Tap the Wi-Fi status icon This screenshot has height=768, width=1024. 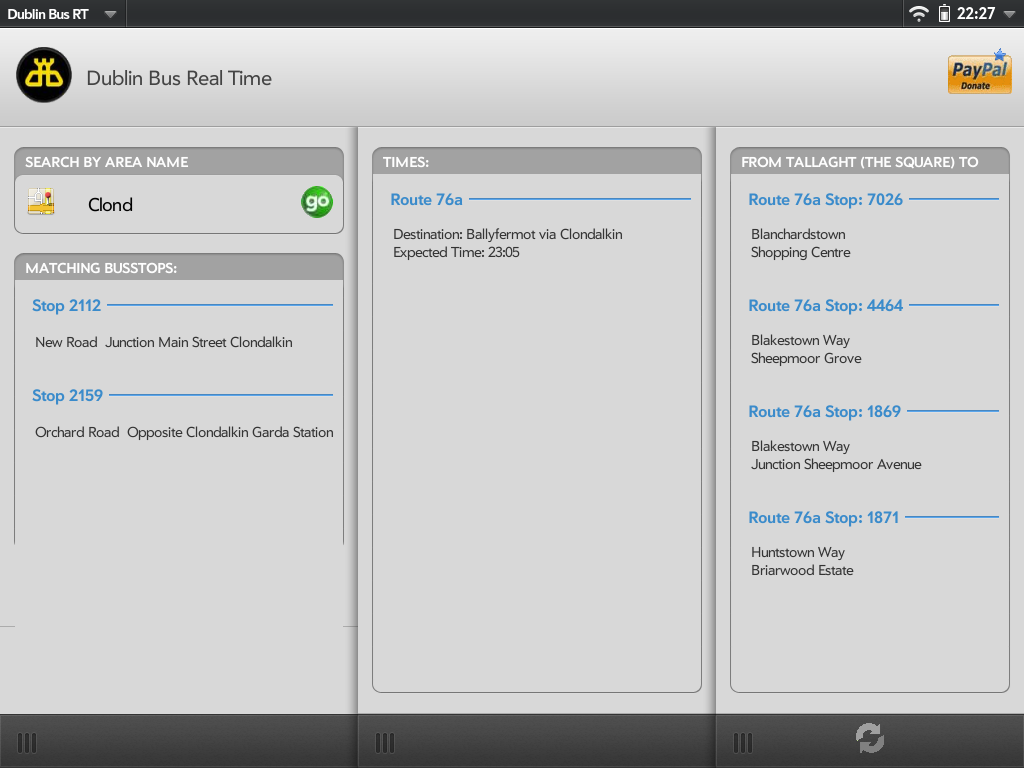(x=918, y=13)
